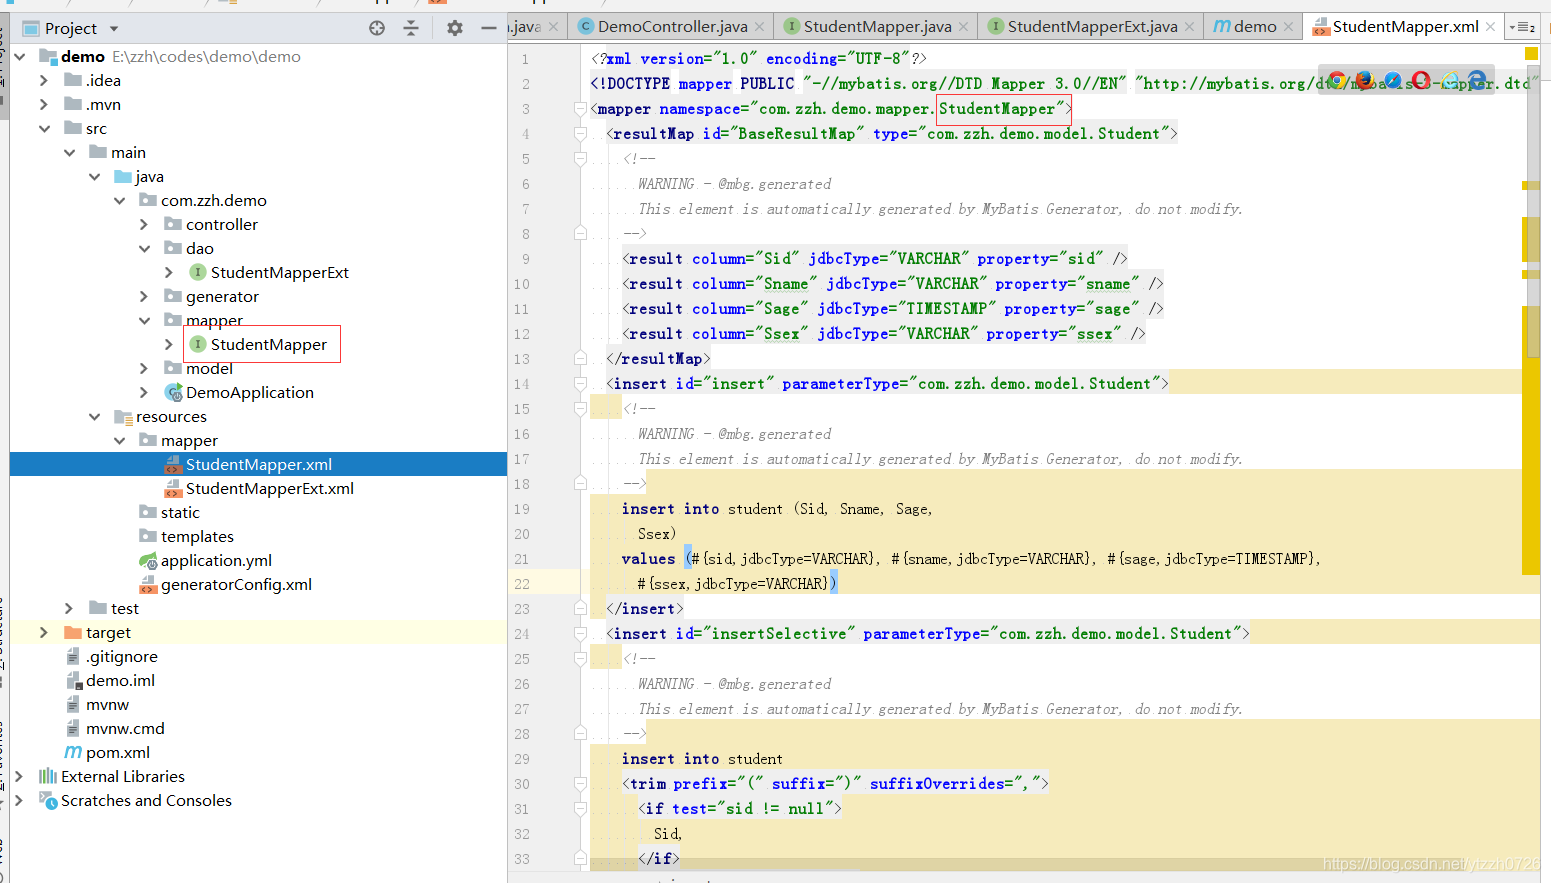Click the yellow inspection warning indicator
The height and width of the screenshot is (883, 1551).
pos(1531,54)
